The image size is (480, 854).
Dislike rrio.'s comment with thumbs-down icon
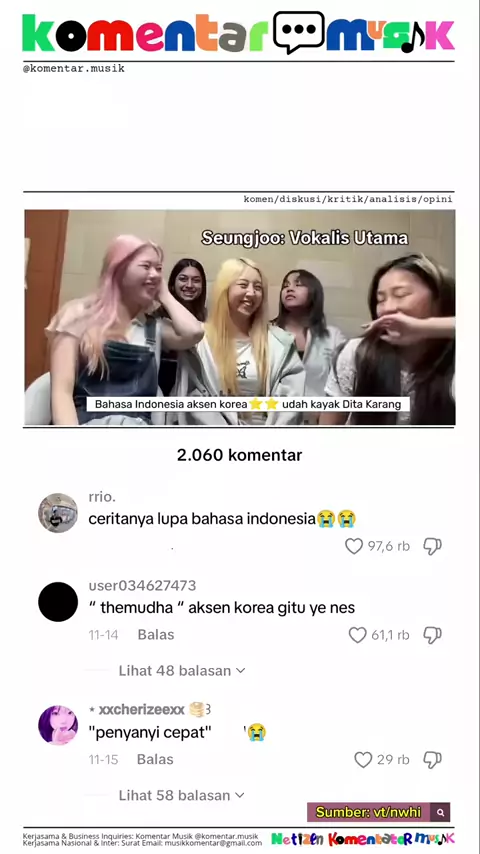tap(432, 546)
